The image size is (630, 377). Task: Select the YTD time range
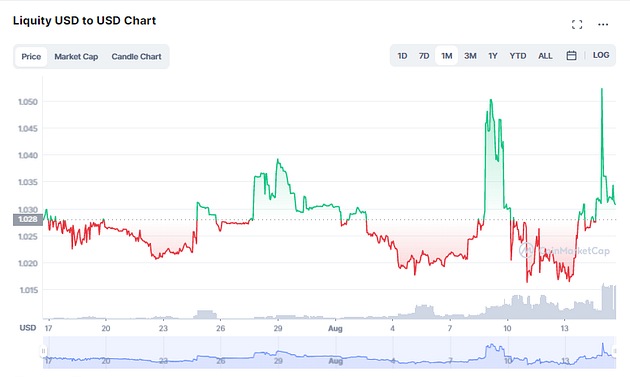tap(518, 55)
